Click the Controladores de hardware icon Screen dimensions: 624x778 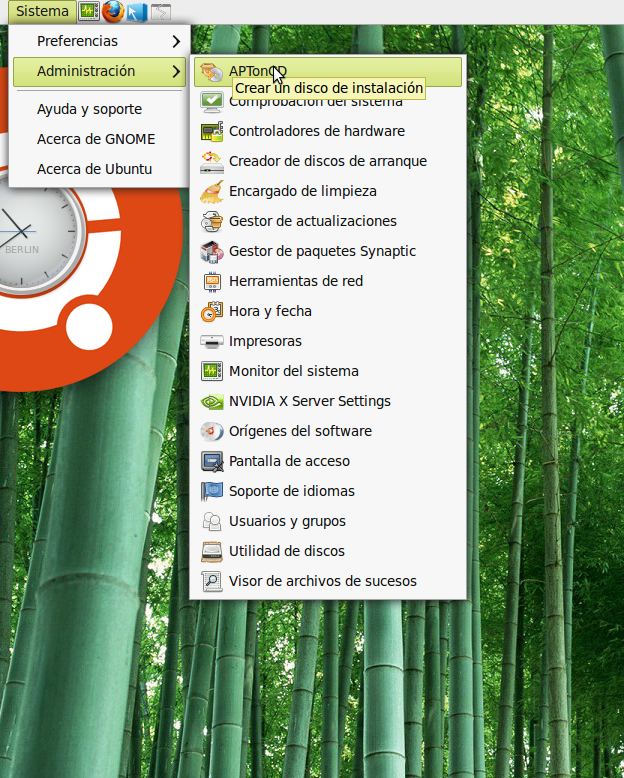tap(212, 131)
